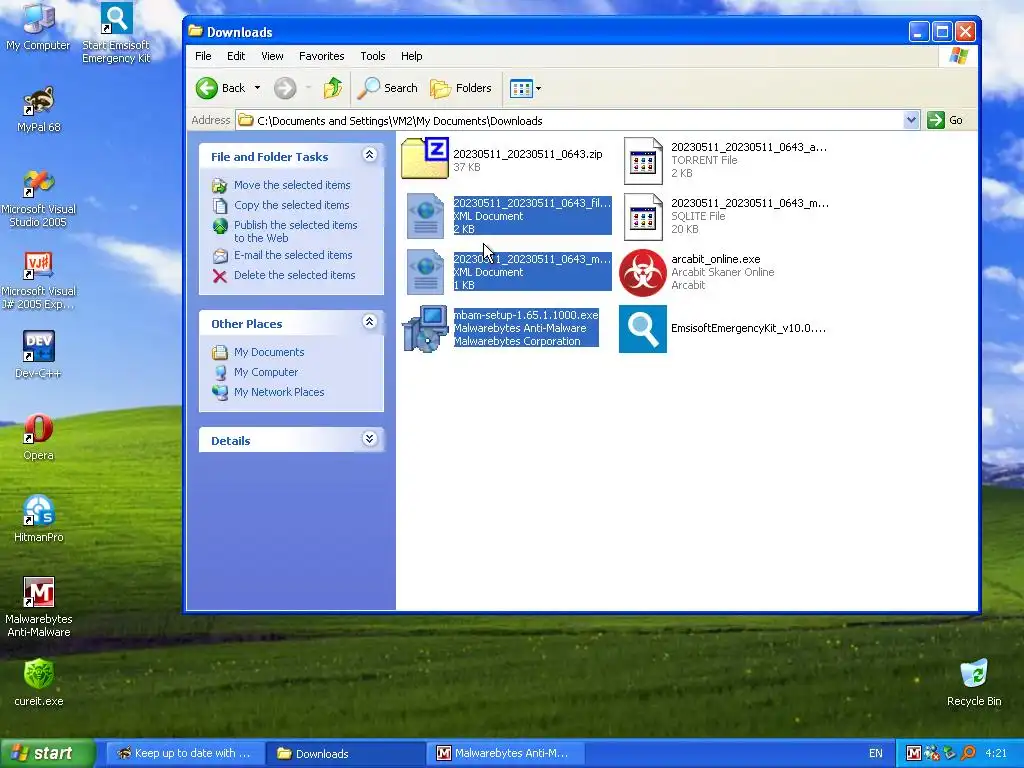Select the arcabit_online.exe biohazard icon

pyautogui.click(x=643, y=273)
